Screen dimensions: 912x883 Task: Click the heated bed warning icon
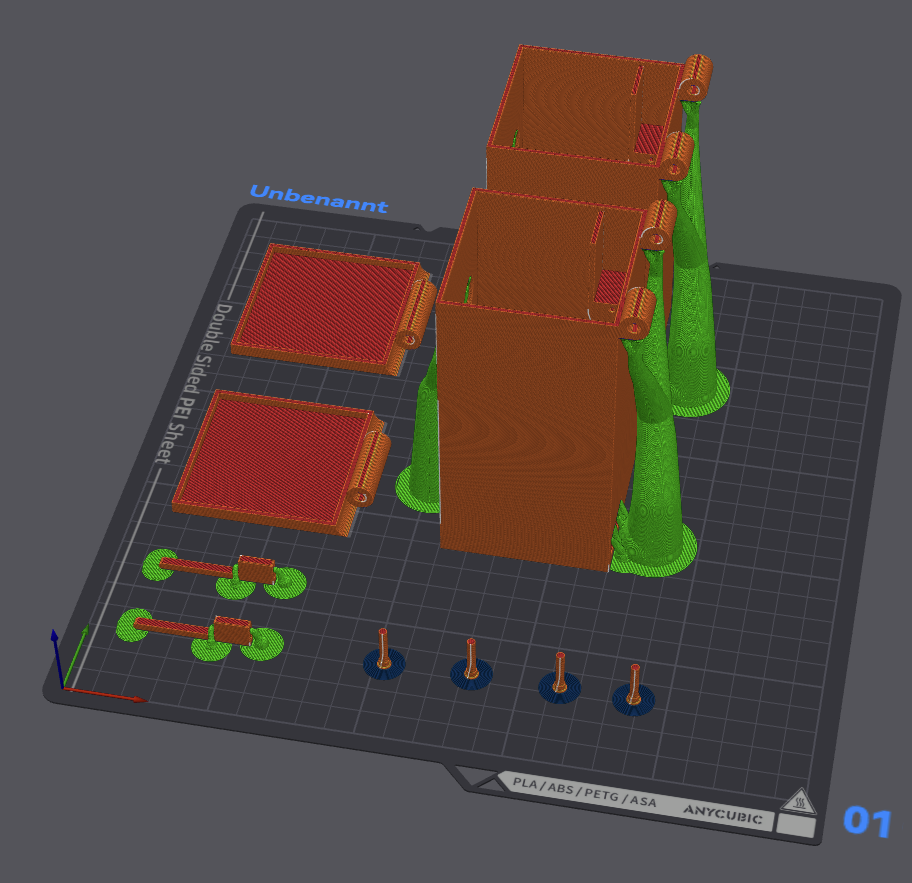tap(799, 801)
